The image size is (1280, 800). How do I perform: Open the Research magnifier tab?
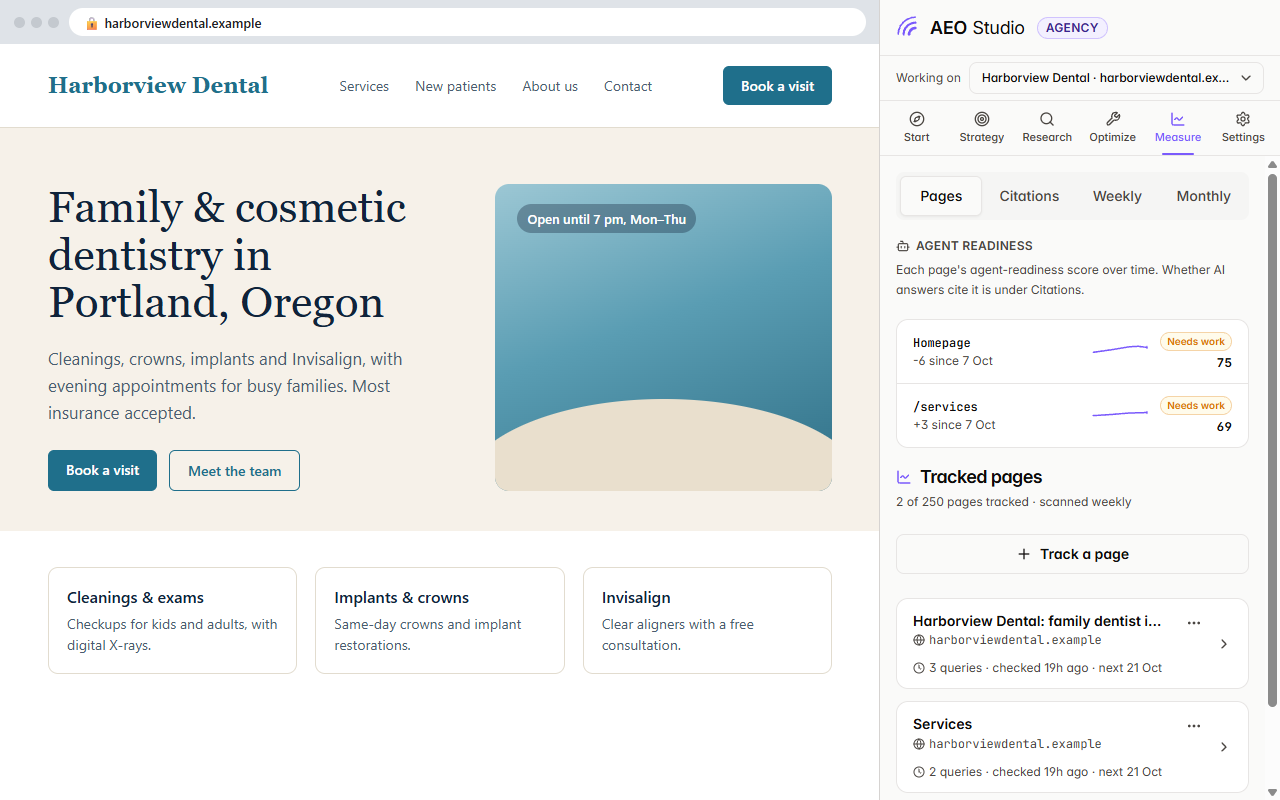[1047, 127]
